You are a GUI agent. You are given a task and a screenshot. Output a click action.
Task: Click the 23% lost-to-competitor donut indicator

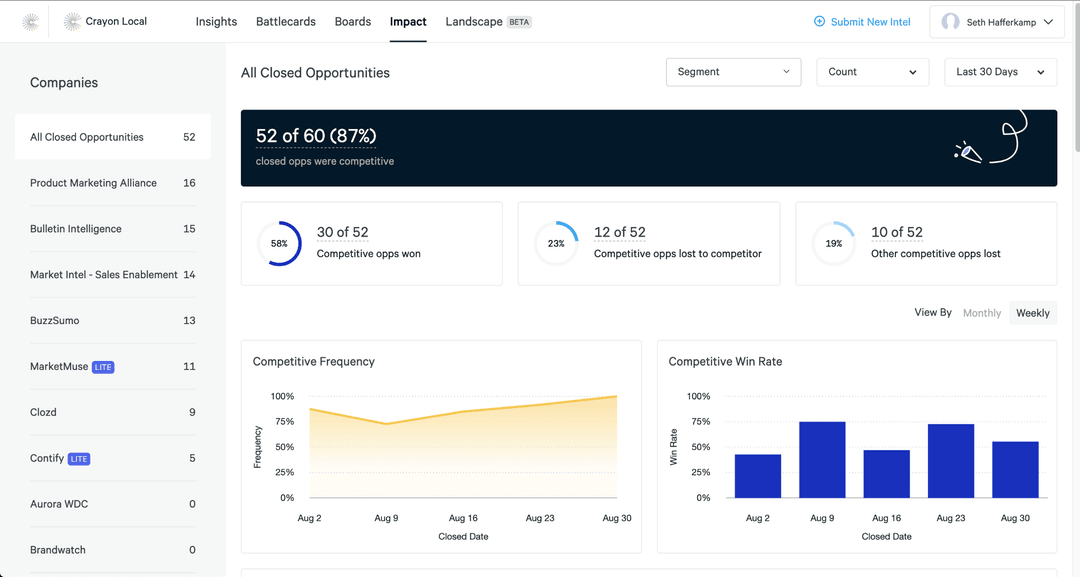(x=556, y=244)
